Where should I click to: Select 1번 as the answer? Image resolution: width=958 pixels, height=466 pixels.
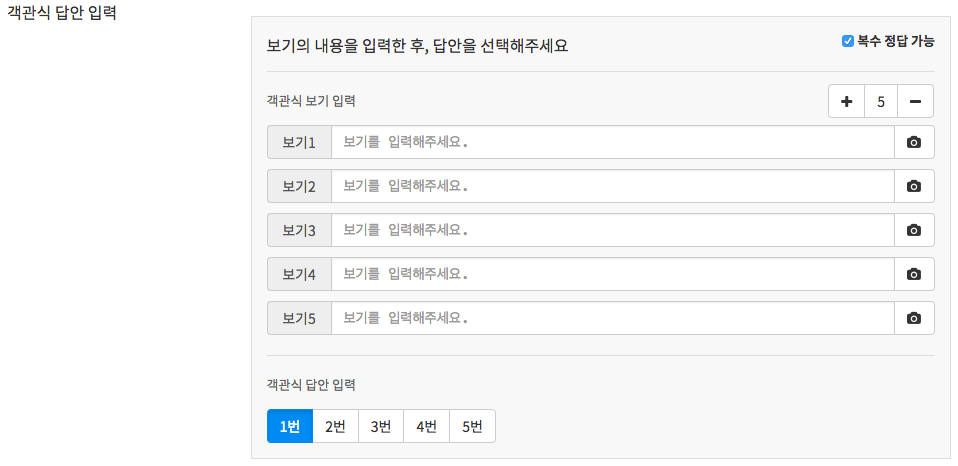(x=290, y=426)
